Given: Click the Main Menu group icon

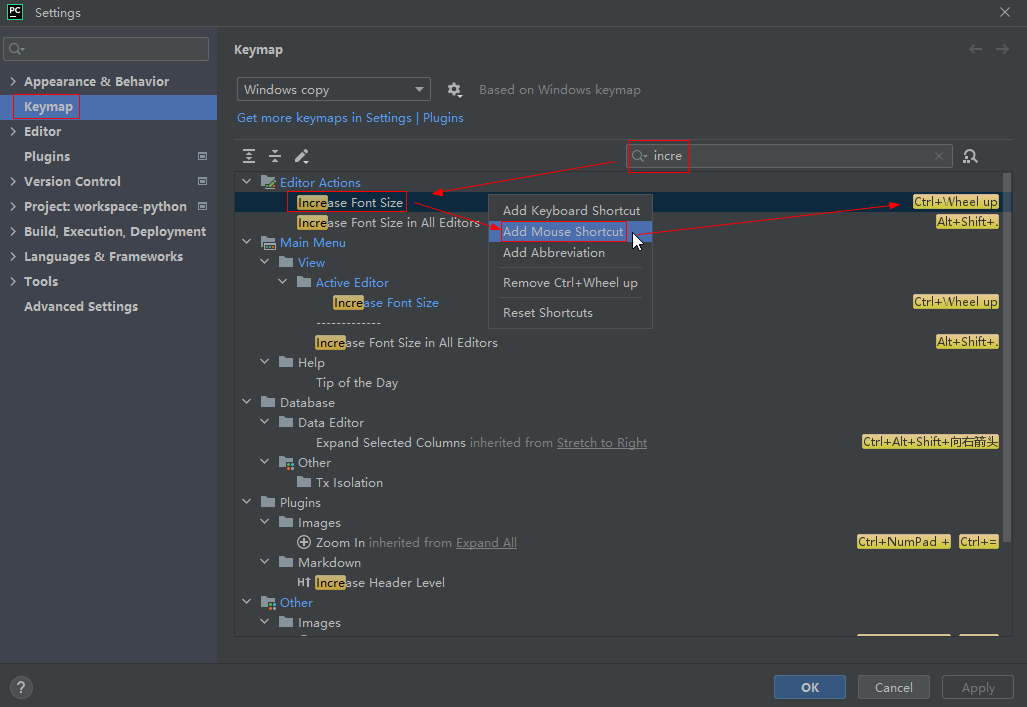Looking at the screenshot, I should [269, 242].
